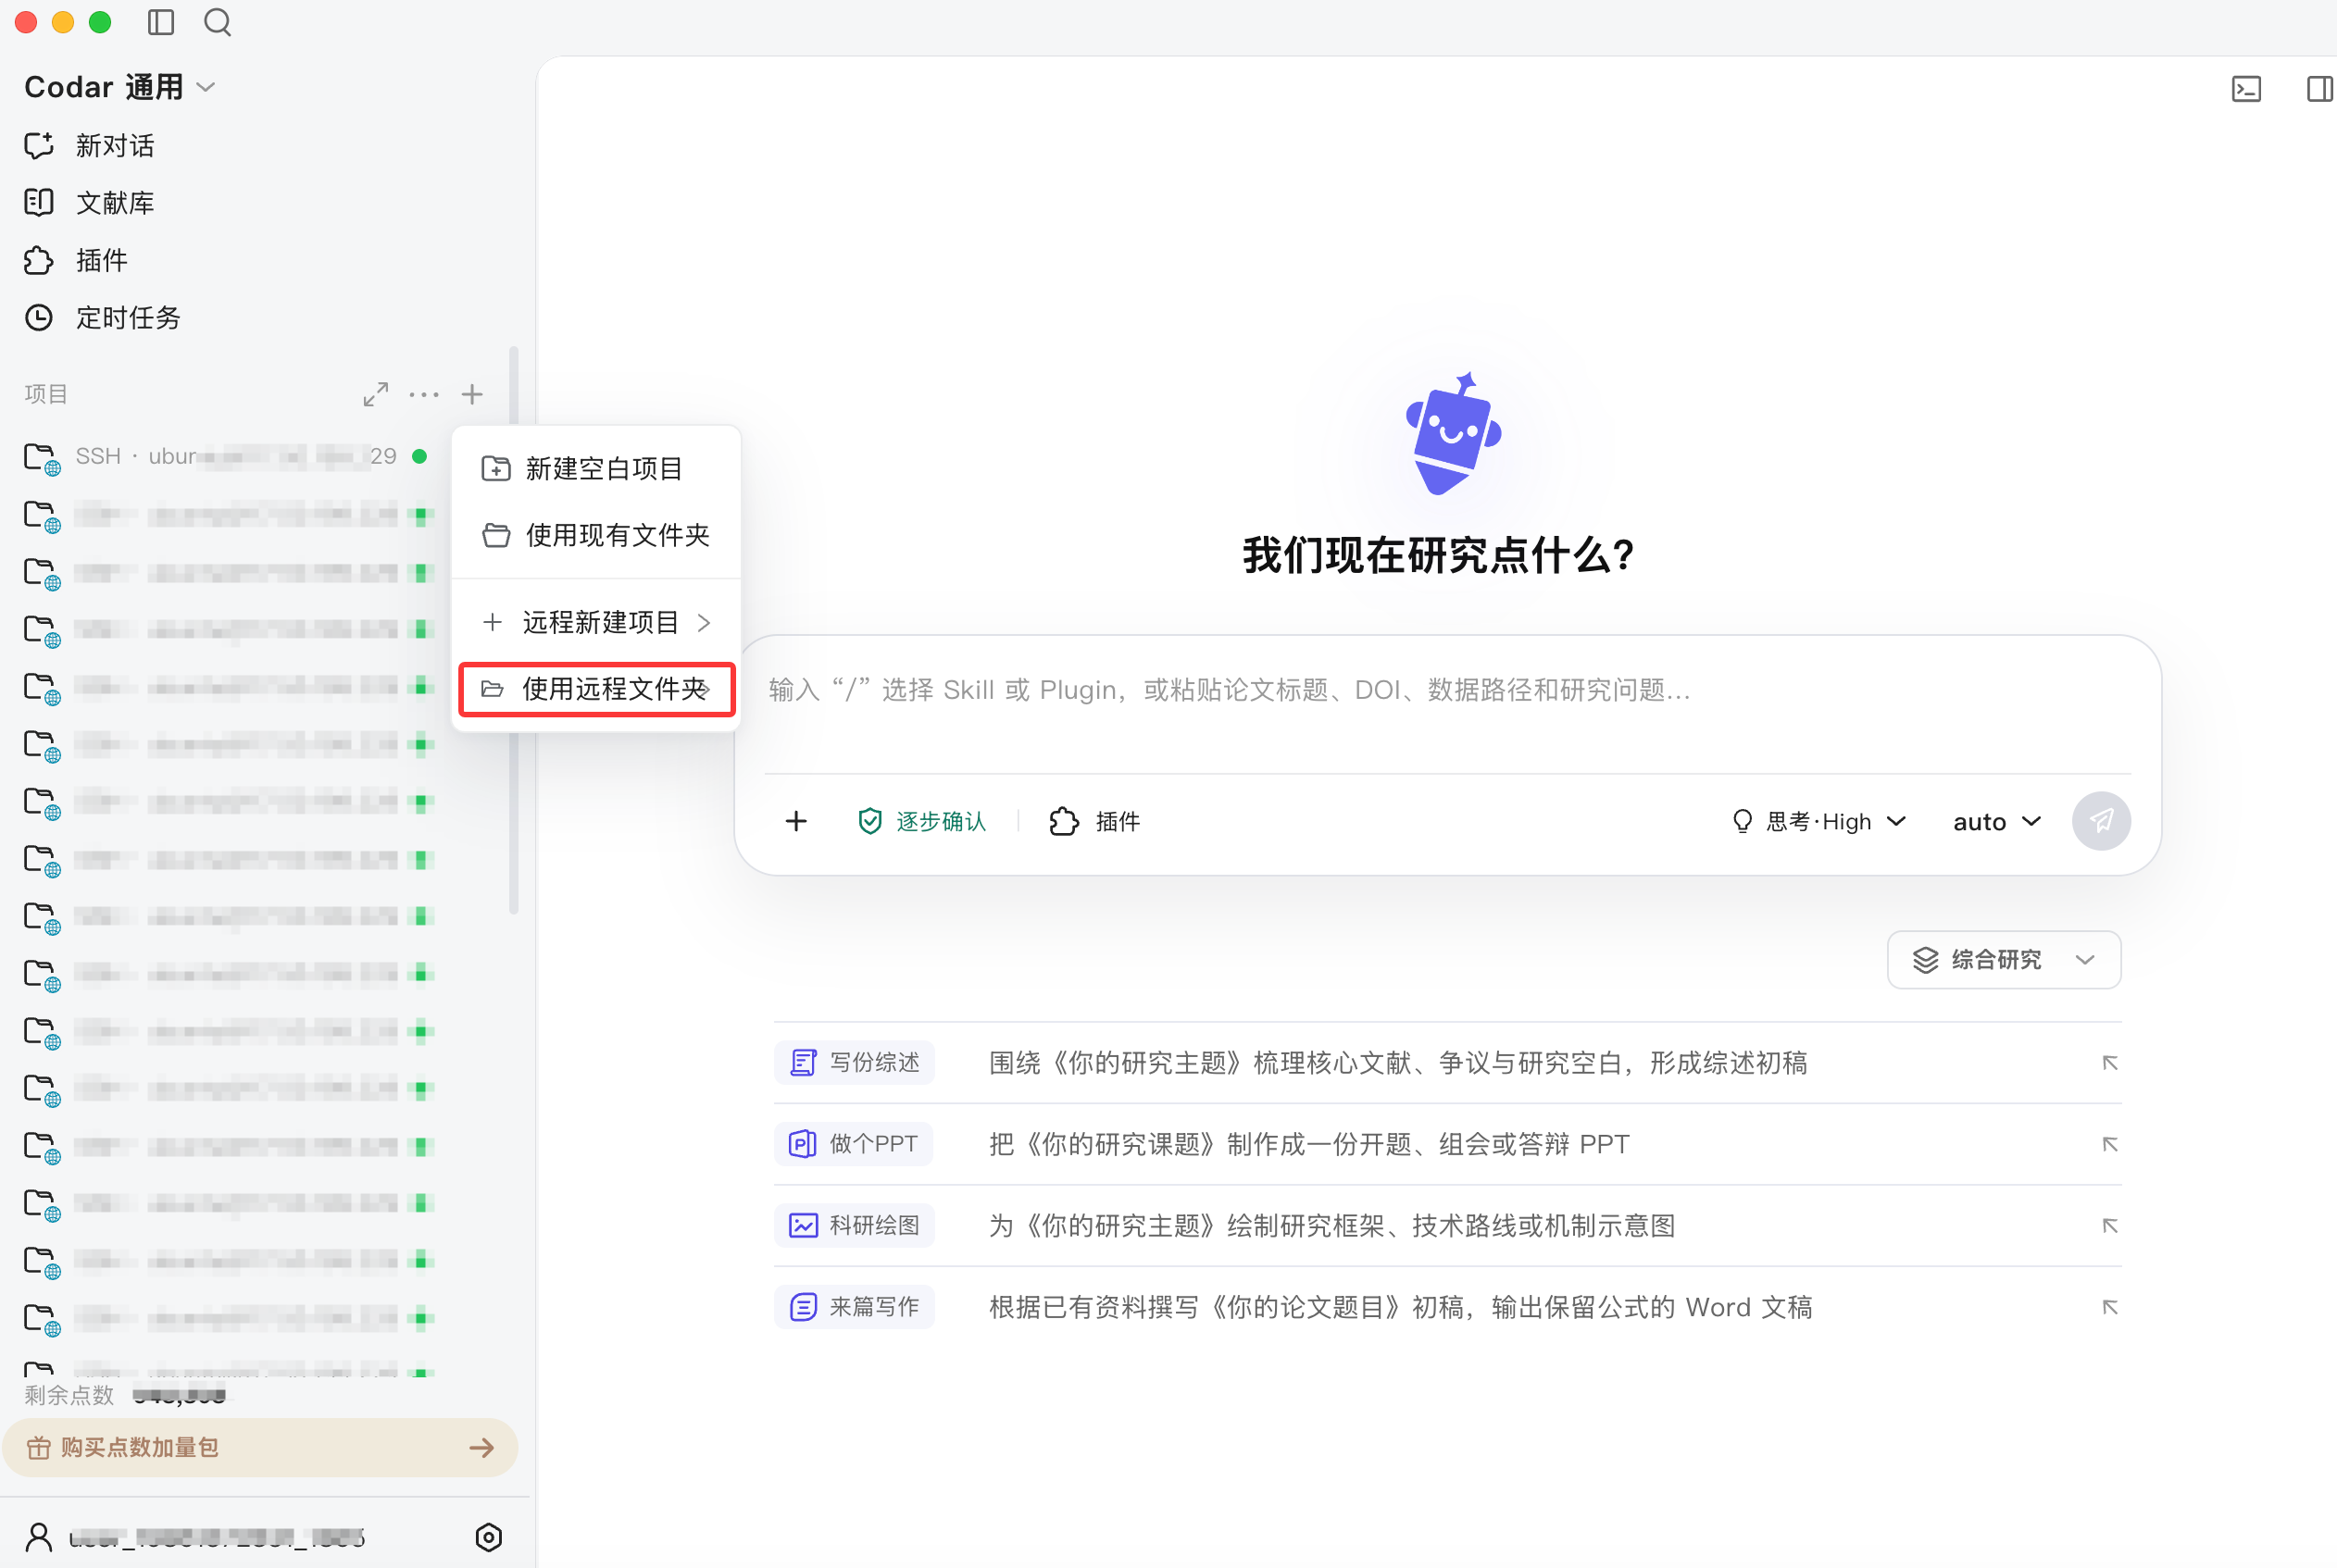This screenshot has height=1568, width=2337.
Task: Start a new conversation via 新对话
Action: tap(90, 146)
